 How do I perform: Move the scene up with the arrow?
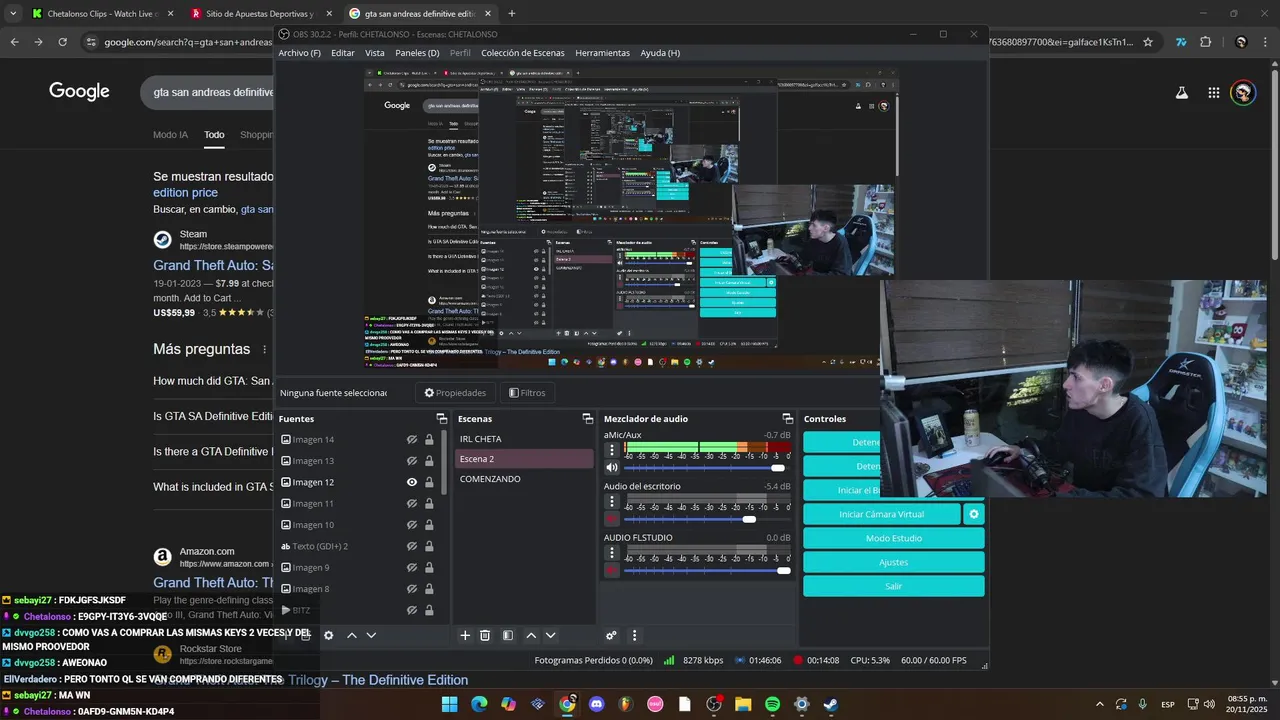pyautogui.click(x=531, y=635)
